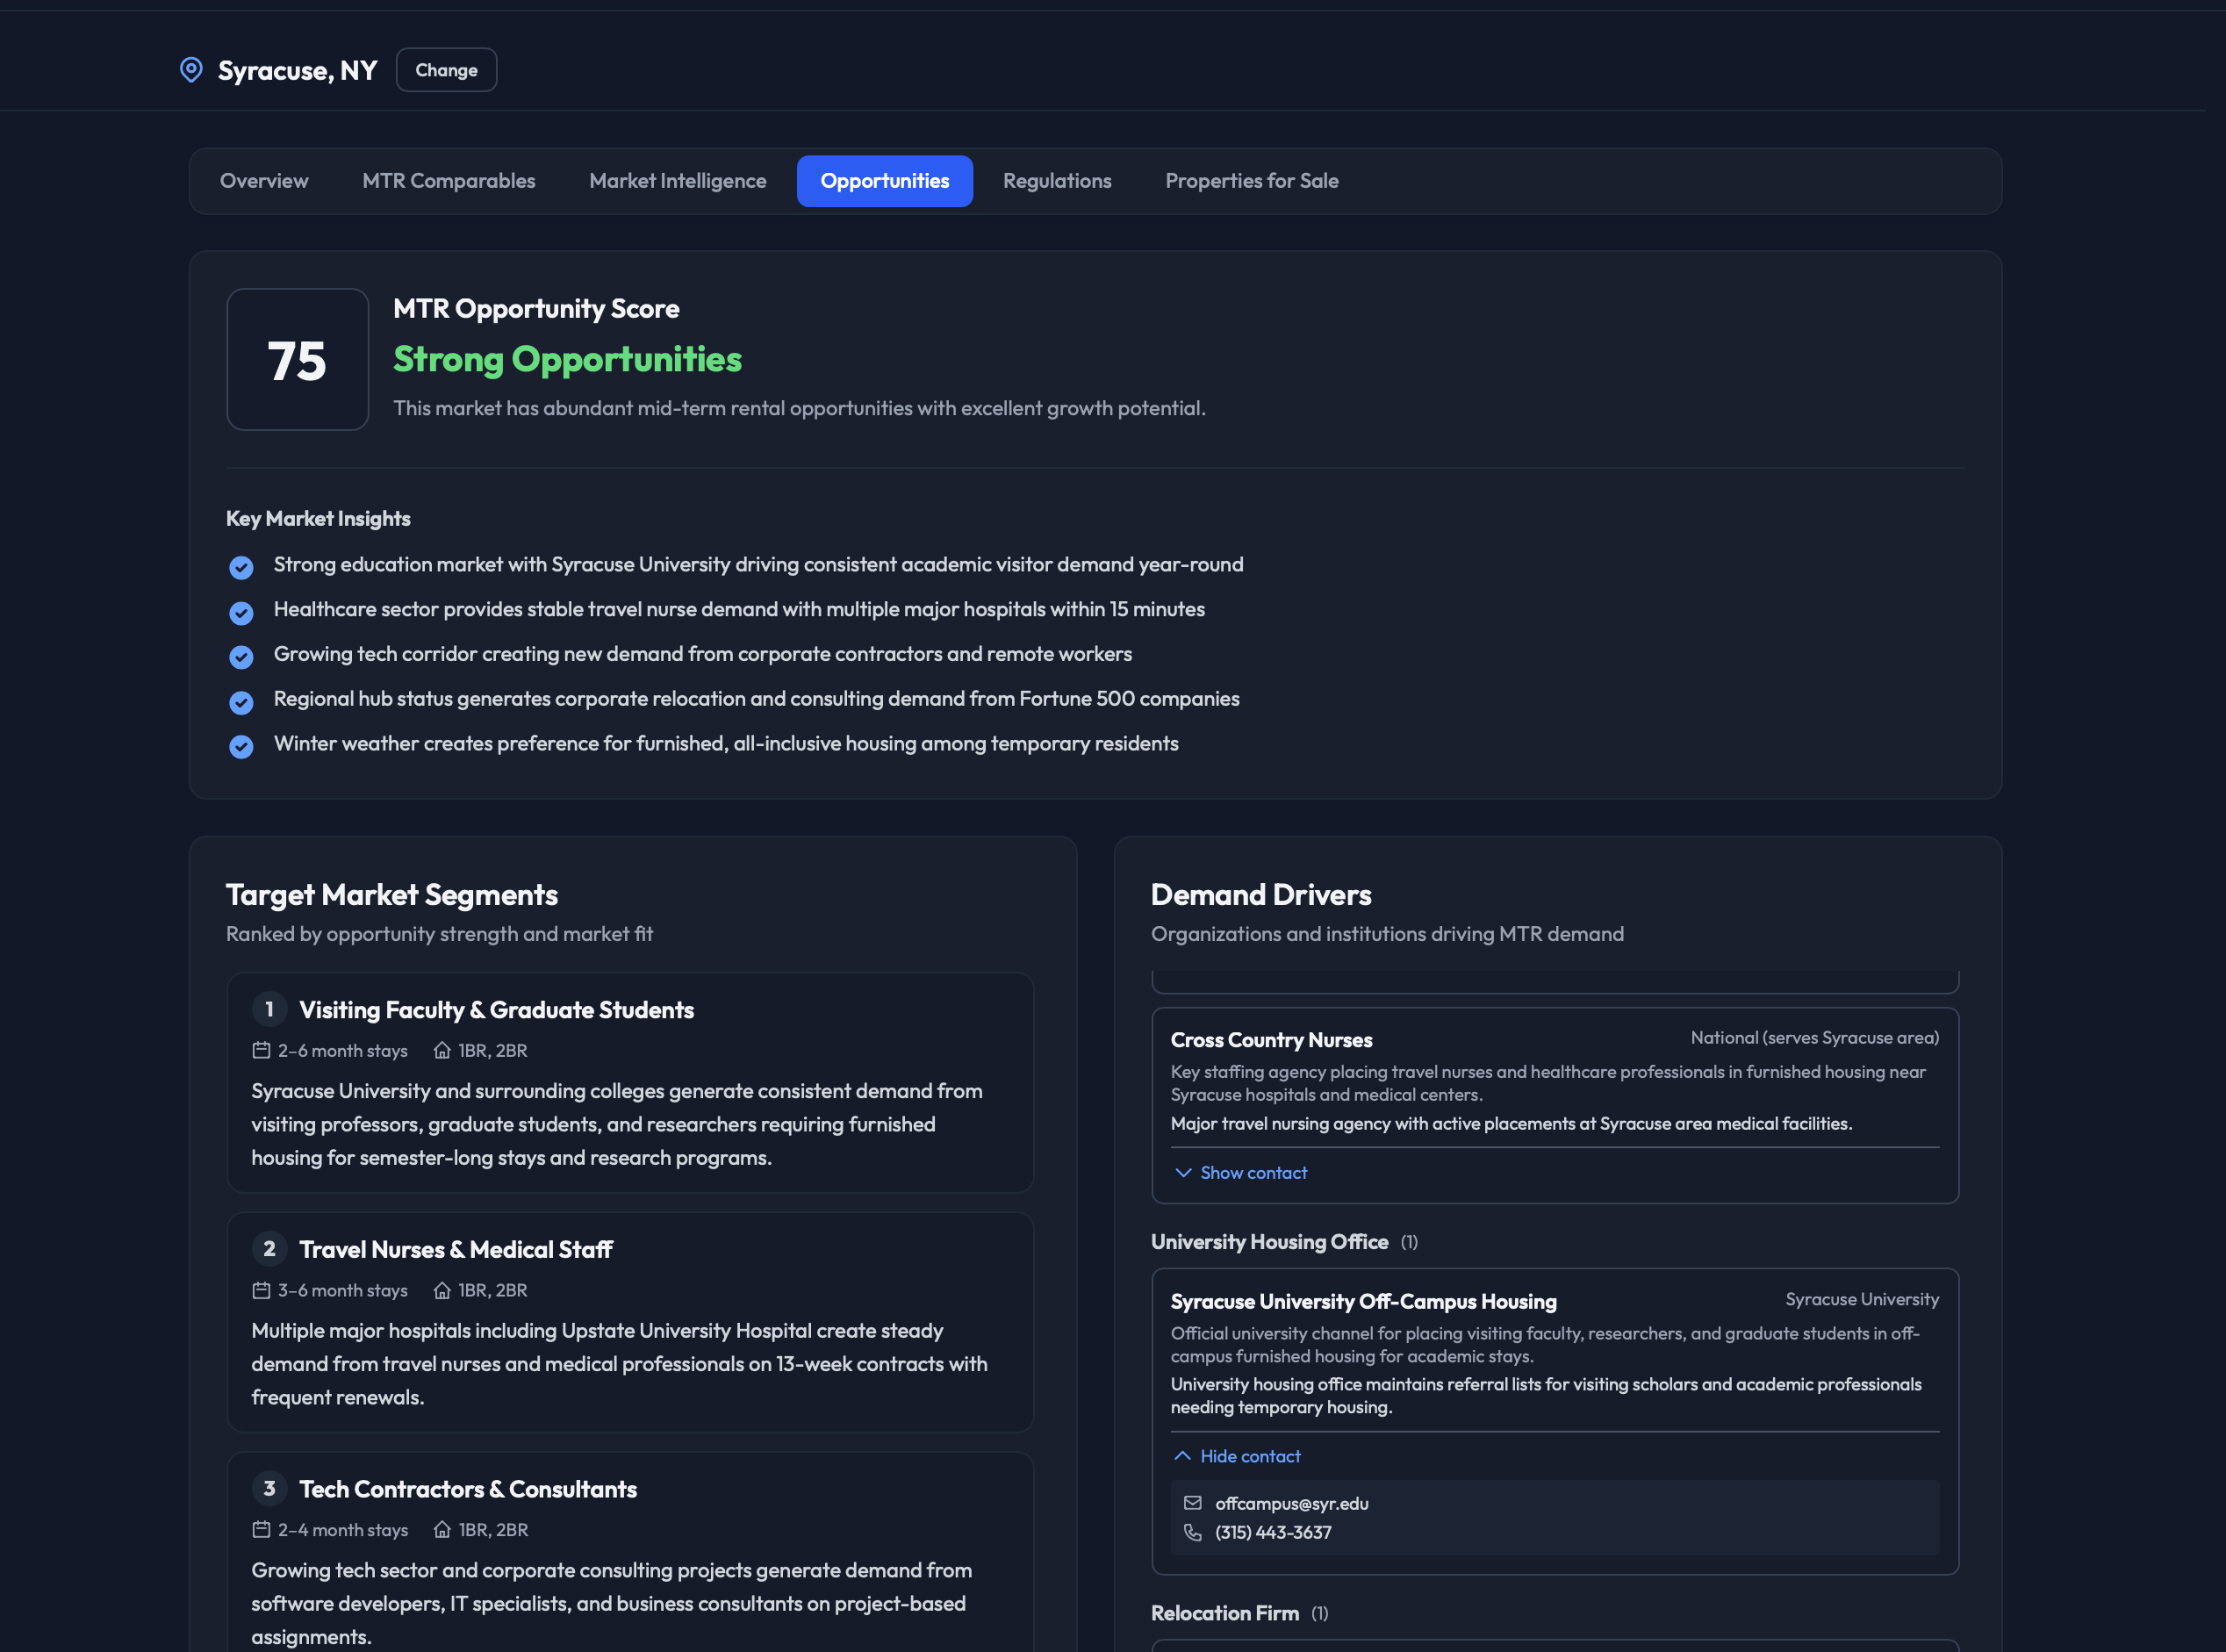Image resolution: width=2226 pixels, height=1652 pixels.
Task: Click the phone icon next to (315) 443-3637
Action: tap(1193, 1532)
